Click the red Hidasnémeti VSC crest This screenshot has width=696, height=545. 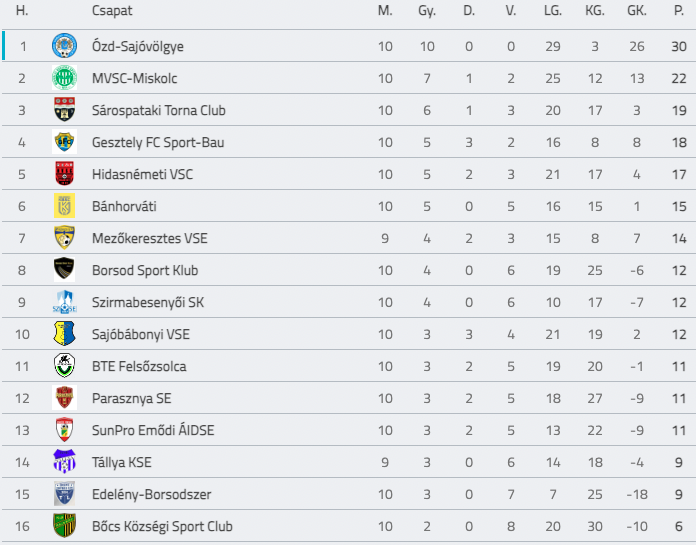[x=64, y=174]
